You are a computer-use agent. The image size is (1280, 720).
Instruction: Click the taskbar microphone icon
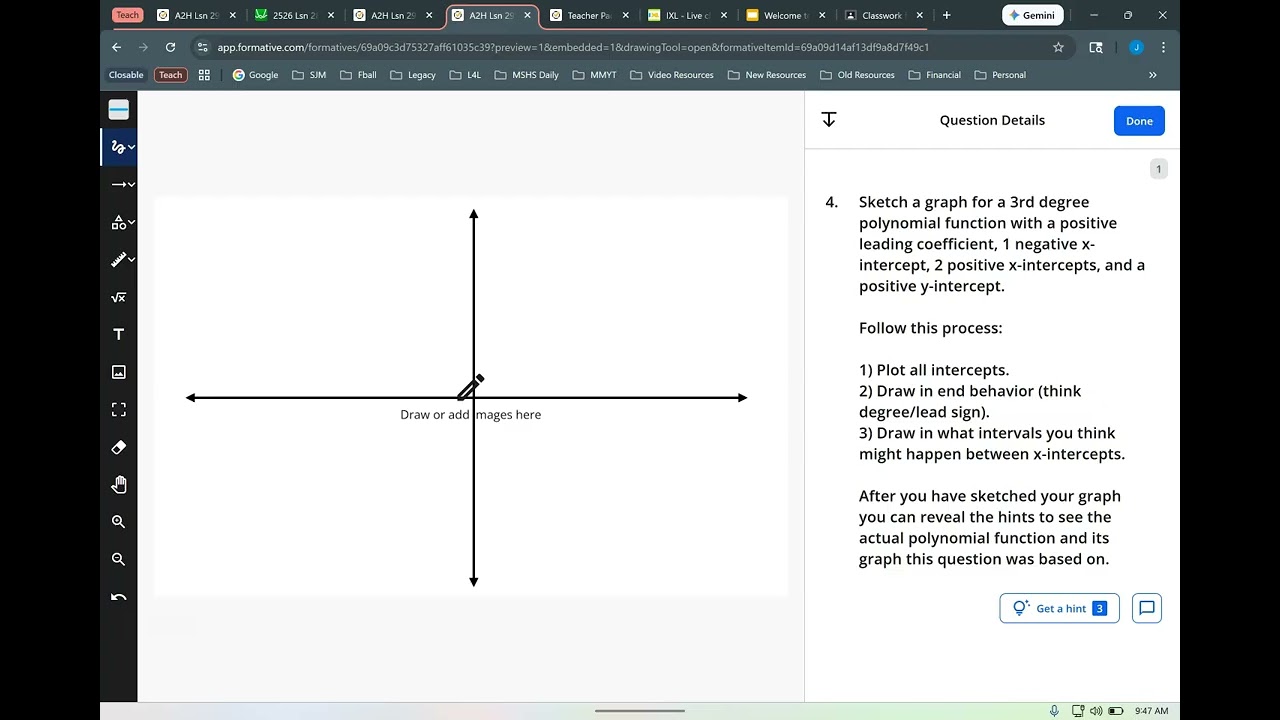pyautogui.click(x=1054, y=711)
